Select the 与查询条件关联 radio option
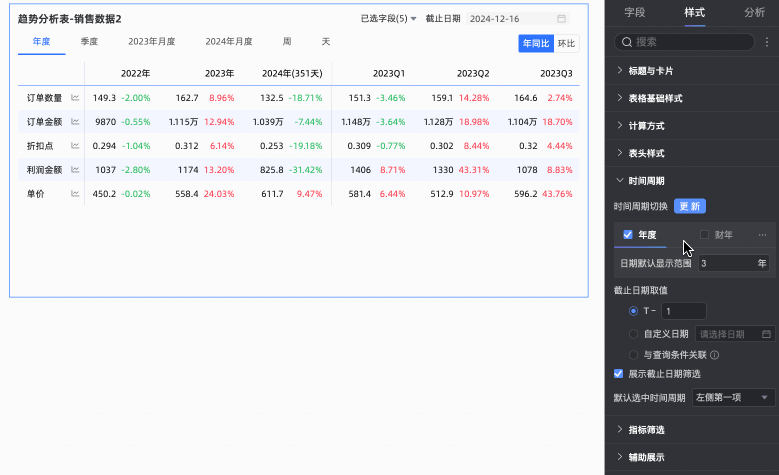 [x=633, y=355]
